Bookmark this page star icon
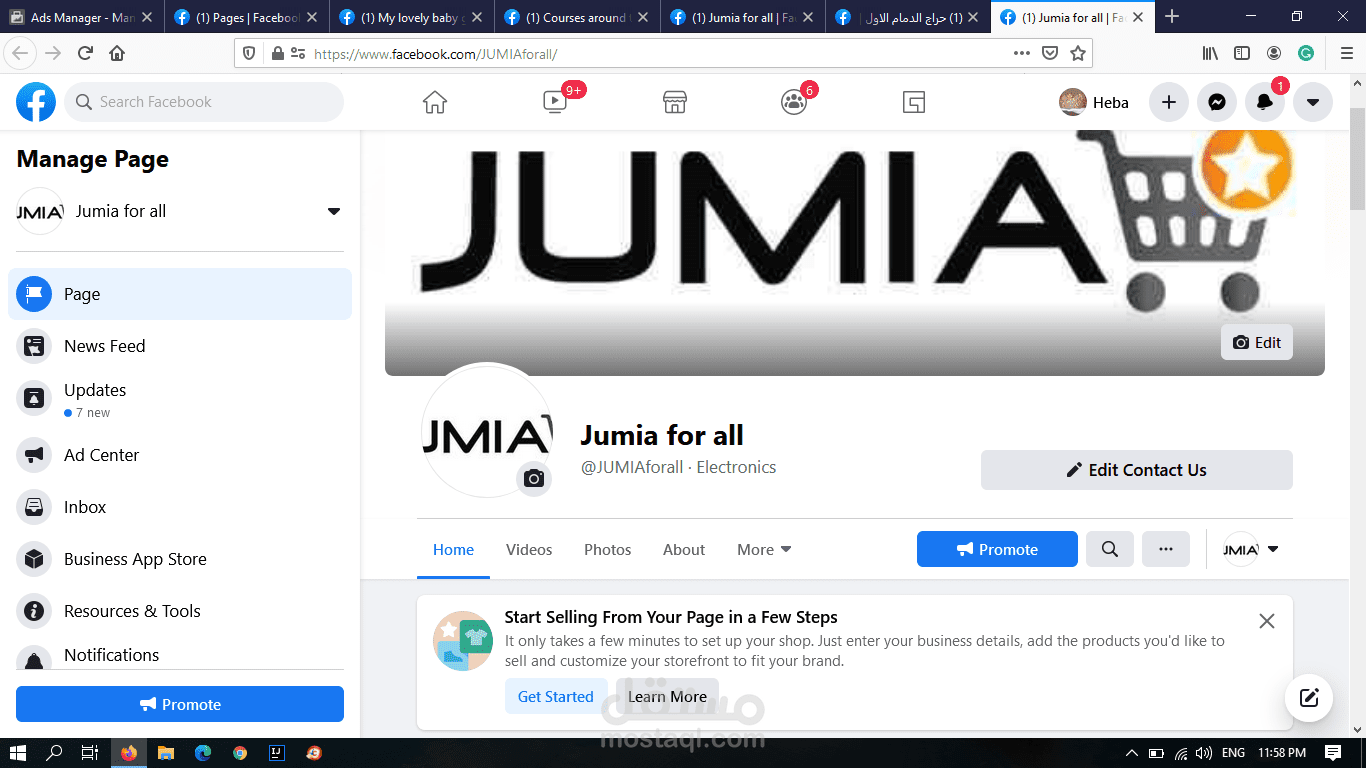Image resolution: width=1366 pixels, height=768 pixels. (x=1078, y=53)
